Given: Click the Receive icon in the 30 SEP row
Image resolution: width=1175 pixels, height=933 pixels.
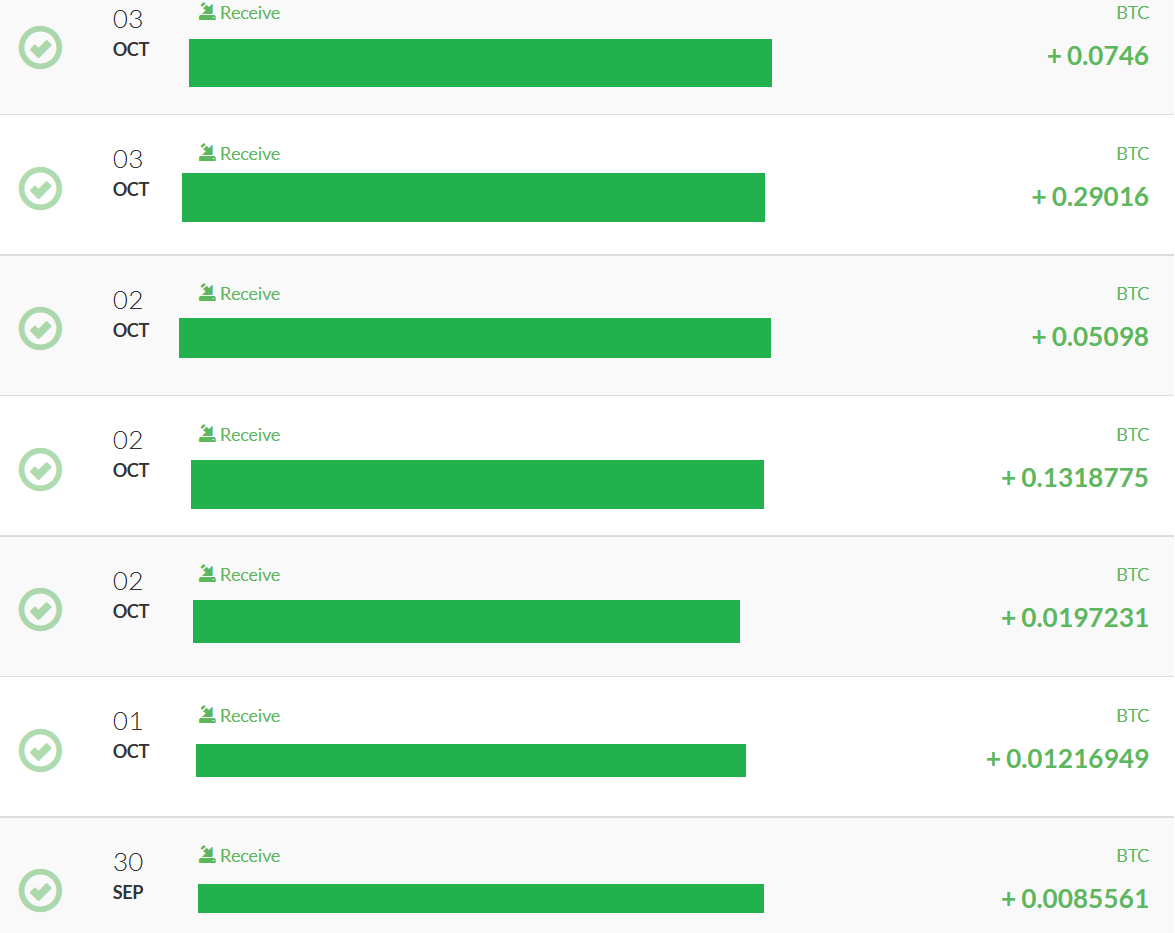Looking at the screenshot, I should click(x=207, y=854).
